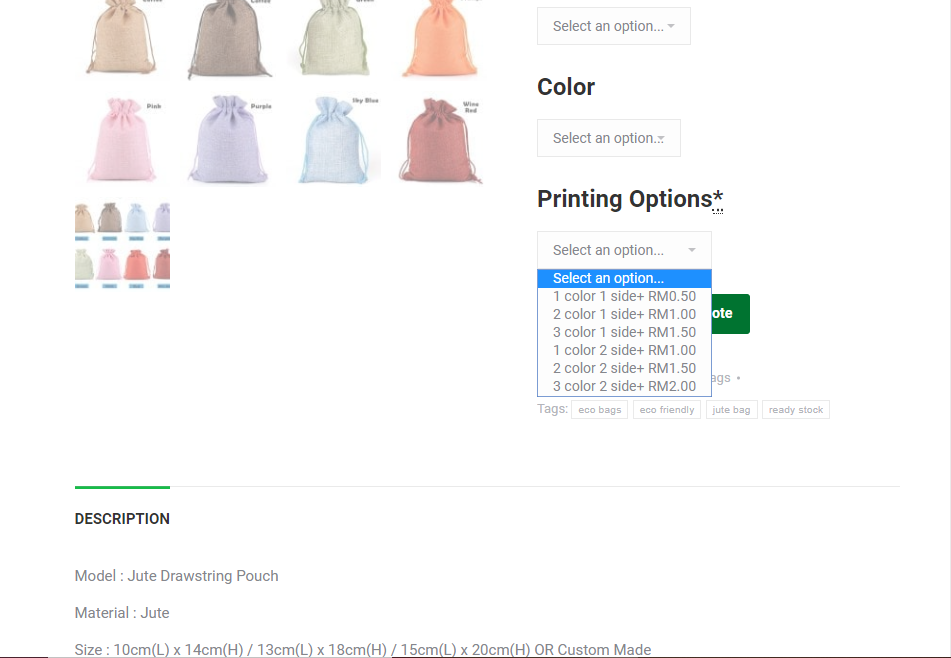Choose '1 color 1 side+ RM0.50' option
This screenshot has width=951, height=658.
click(x=624, y=296)
